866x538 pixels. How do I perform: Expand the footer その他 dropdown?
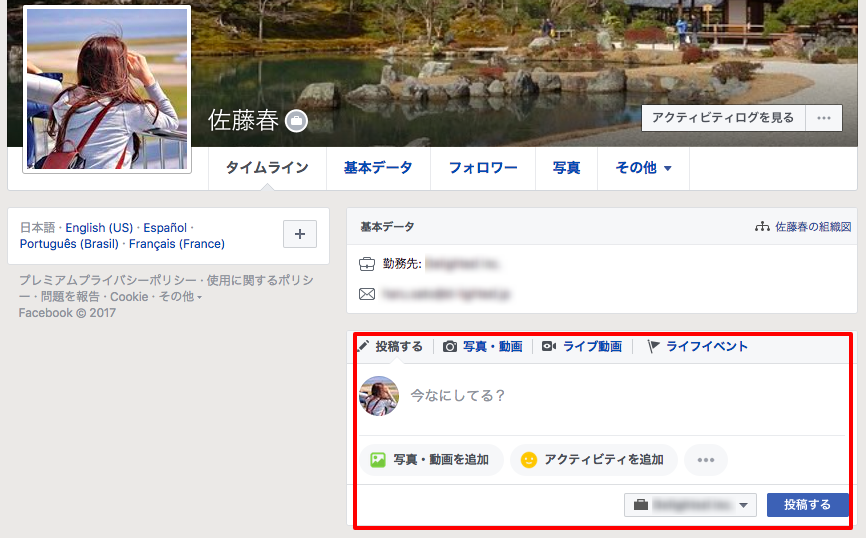(x=181, y=297)
